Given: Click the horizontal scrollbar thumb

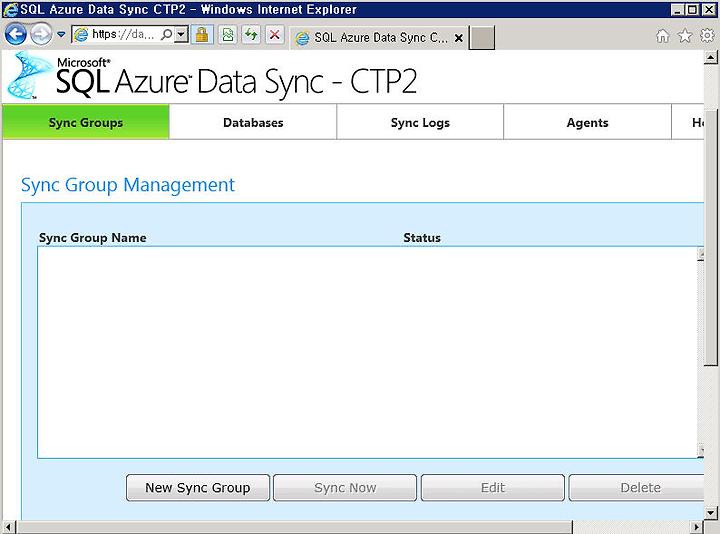Looking at the screenshot, I should (x=294, y=527).
